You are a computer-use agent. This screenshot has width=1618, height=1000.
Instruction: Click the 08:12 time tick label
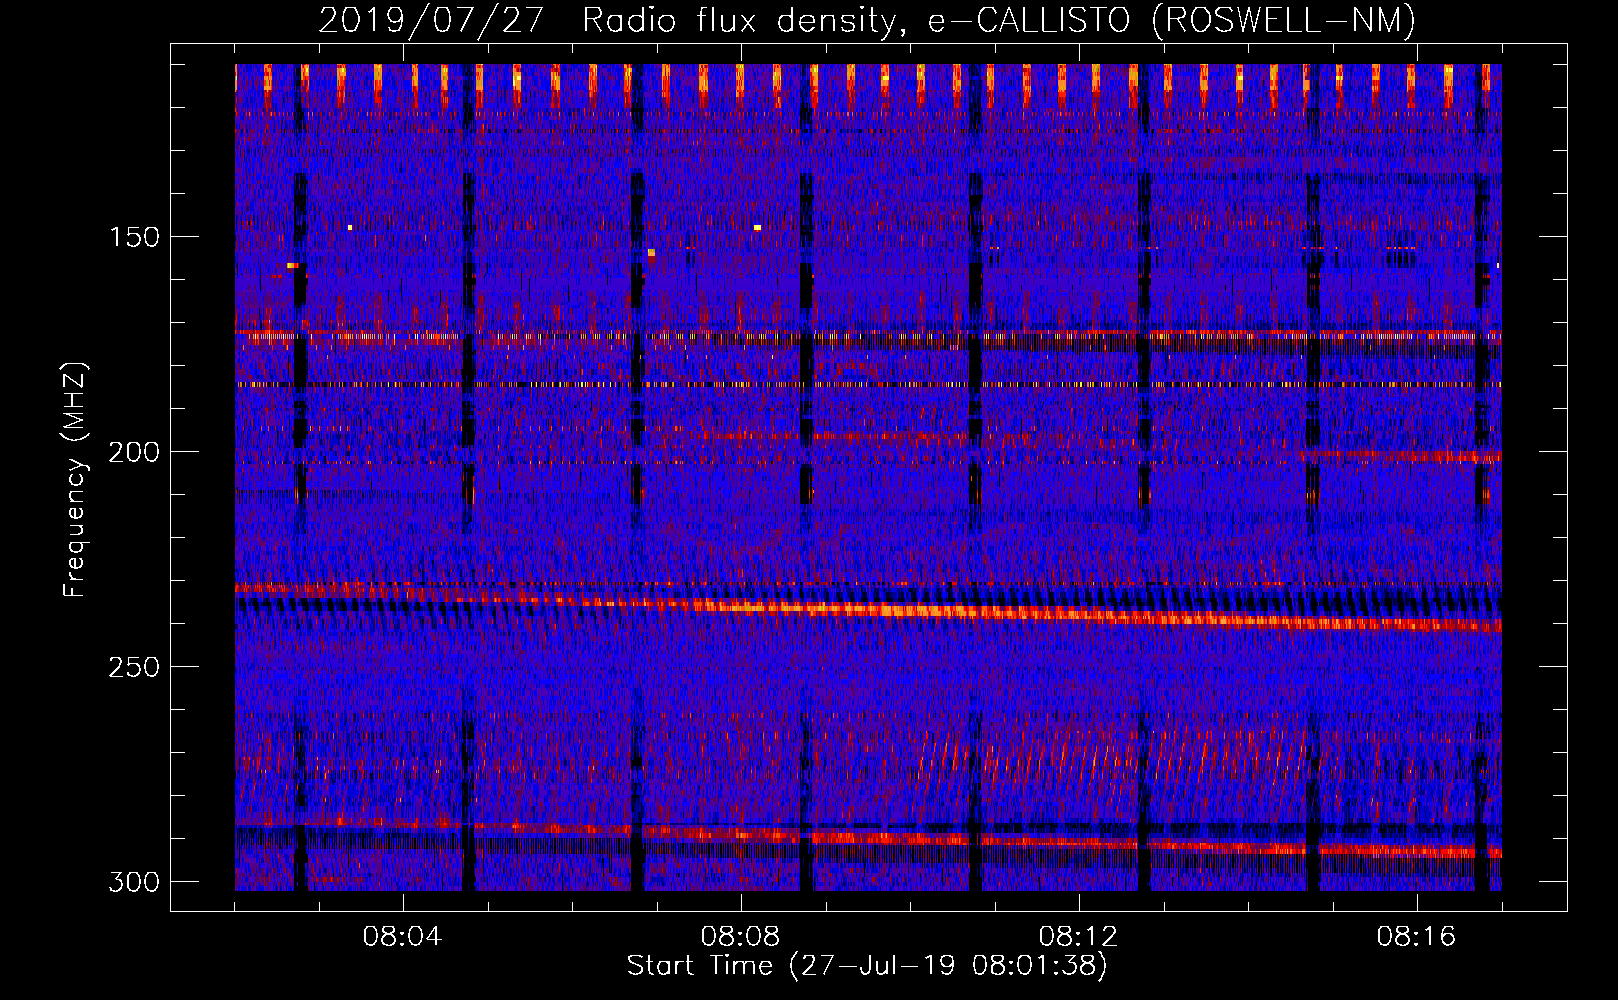(1078, 937)
